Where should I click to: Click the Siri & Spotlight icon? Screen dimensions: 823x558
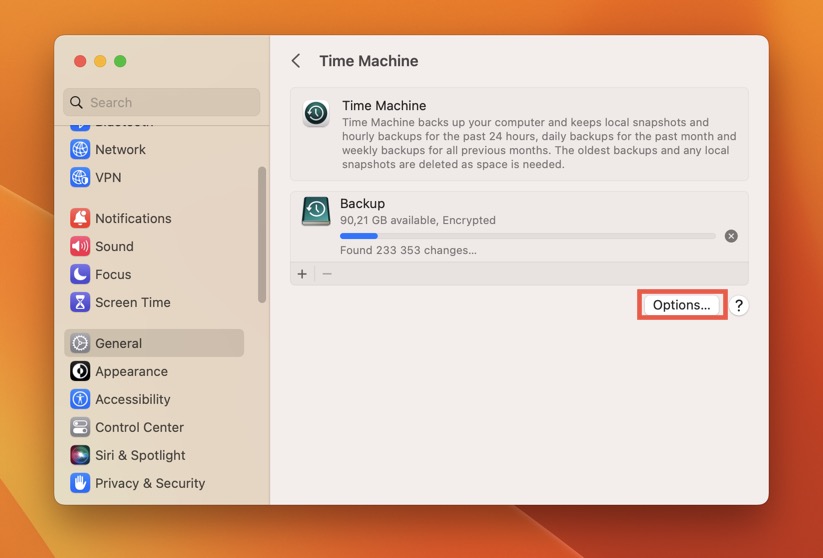tap(80, 455)
